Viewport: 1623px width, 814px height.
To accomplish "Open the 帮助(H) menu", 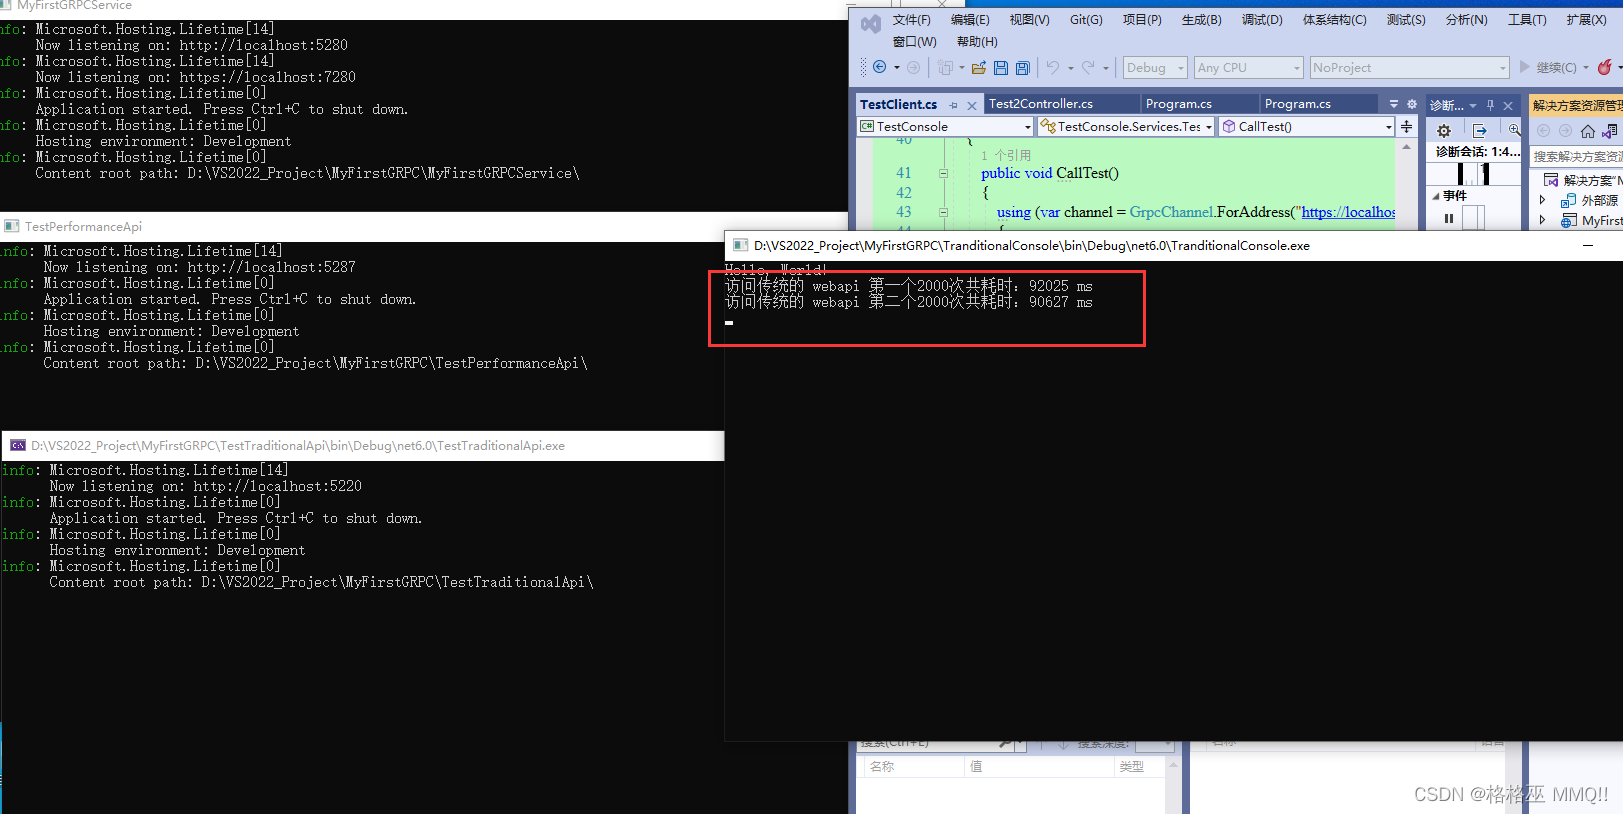I will coord(977,42).
